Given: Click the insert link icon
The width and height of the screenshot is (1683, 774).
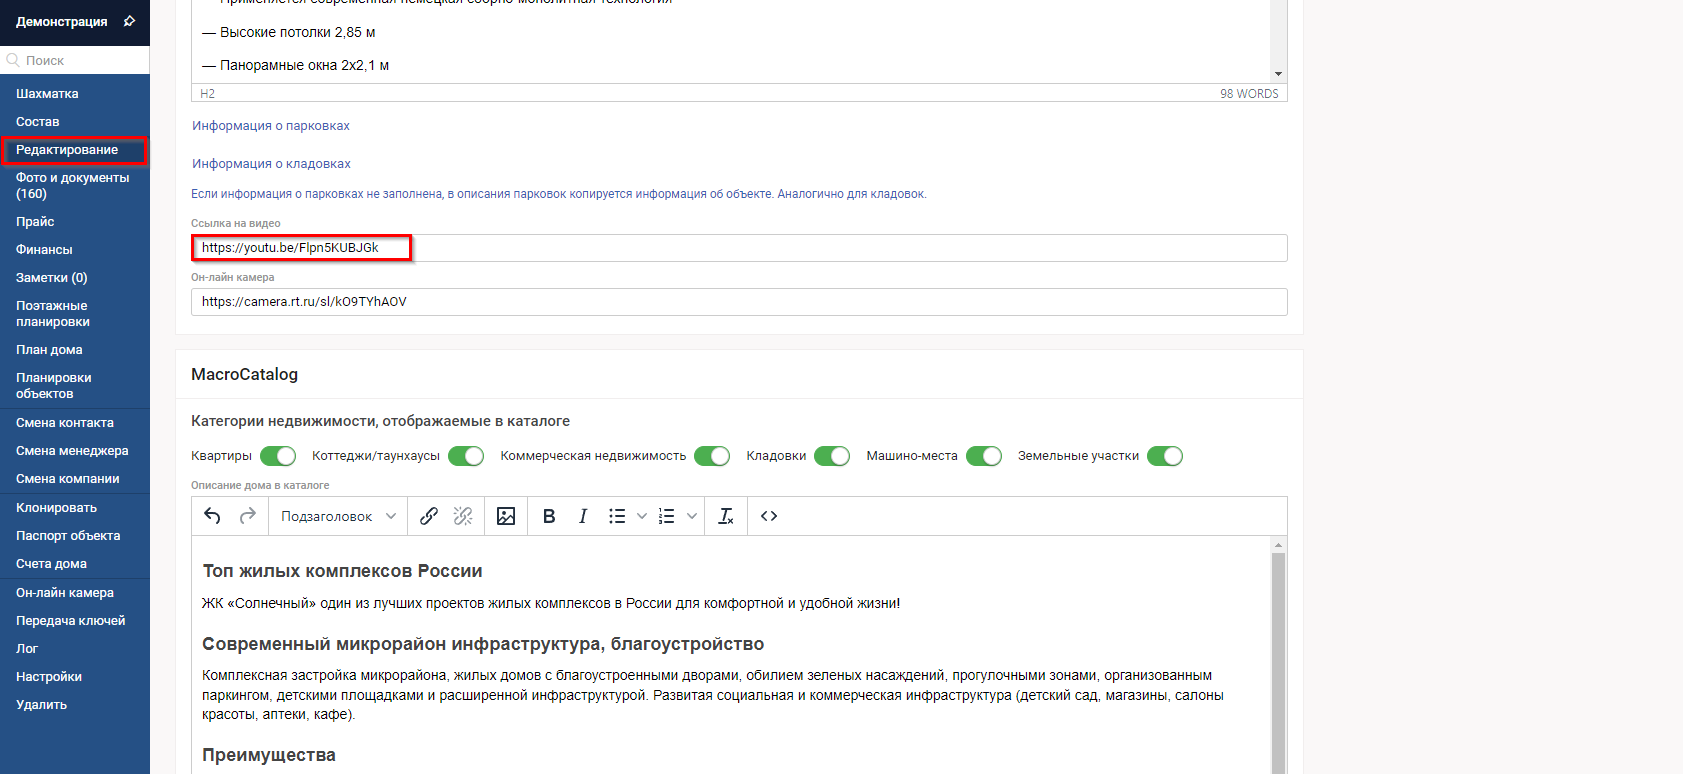Looking at the screenshot, I should (429, 516).
